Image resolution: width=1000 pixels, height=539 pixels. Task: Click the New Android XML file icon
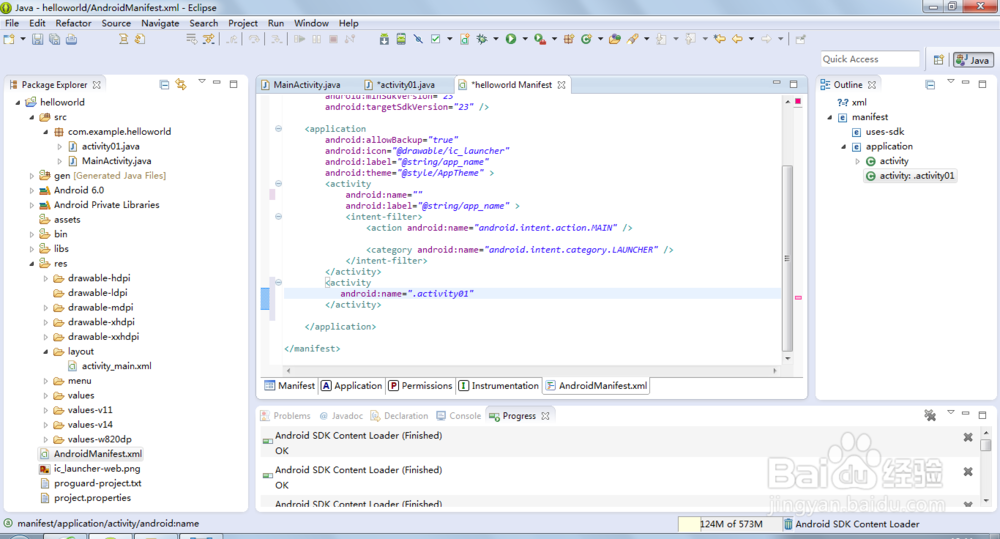click(465, 40)
